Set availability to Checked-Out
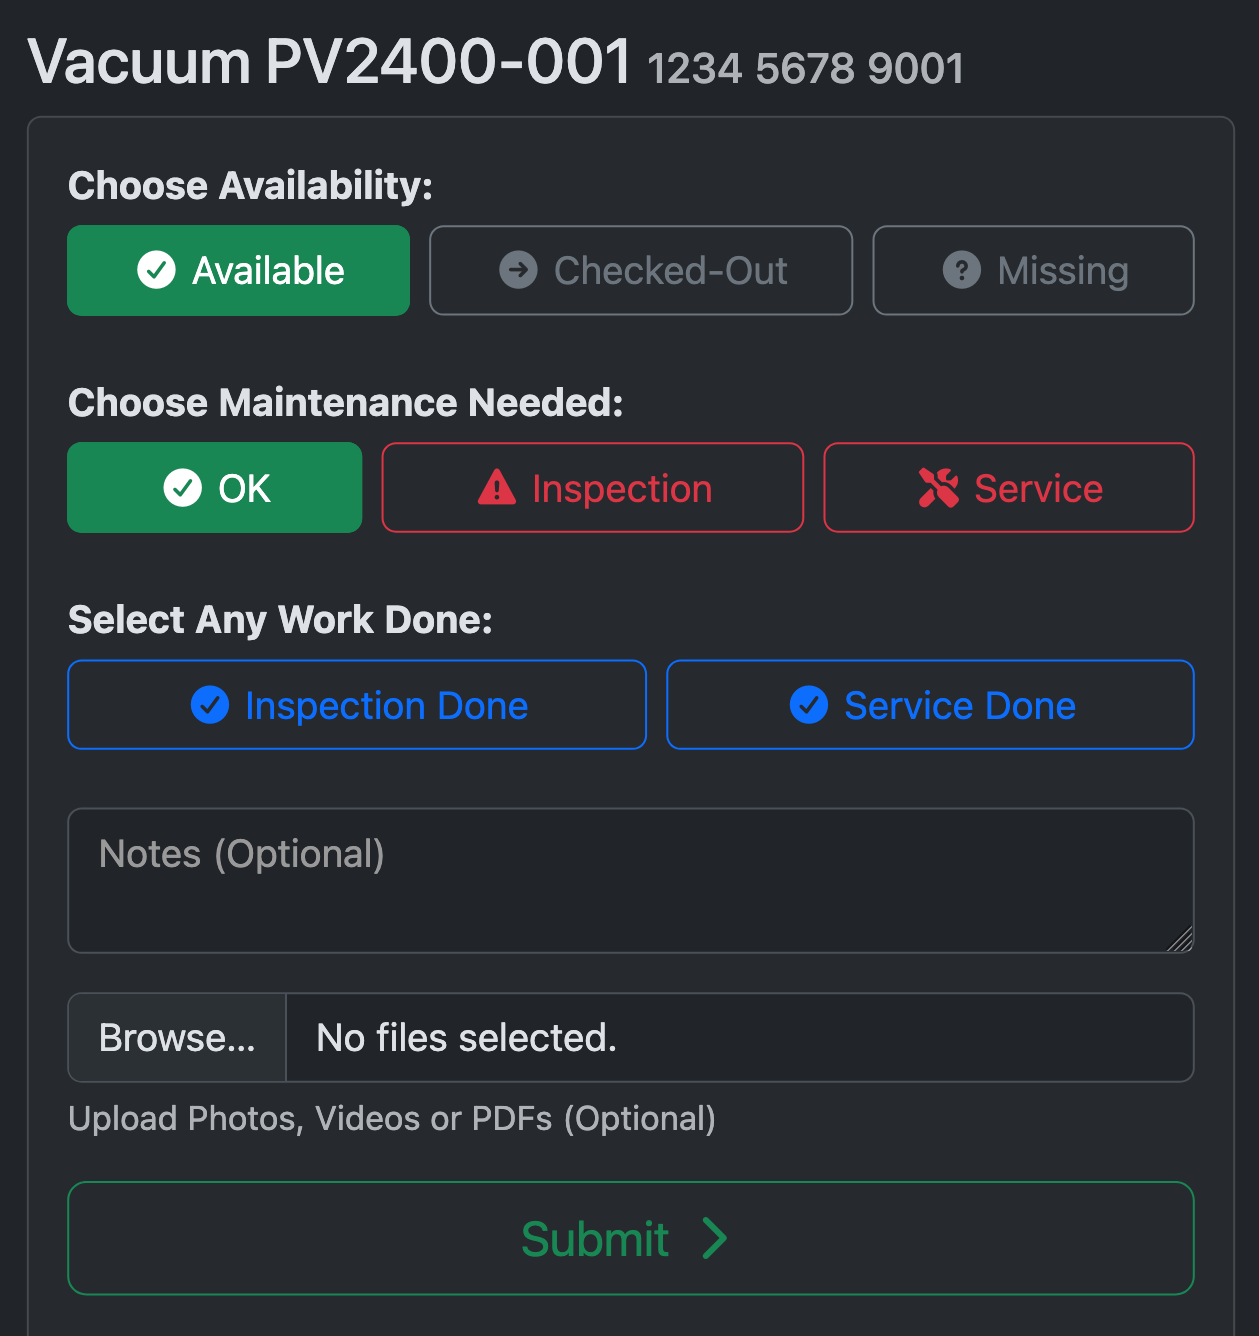This screenshot has height=1336, width=1259. pyautogui.click(x=641, y=270)
